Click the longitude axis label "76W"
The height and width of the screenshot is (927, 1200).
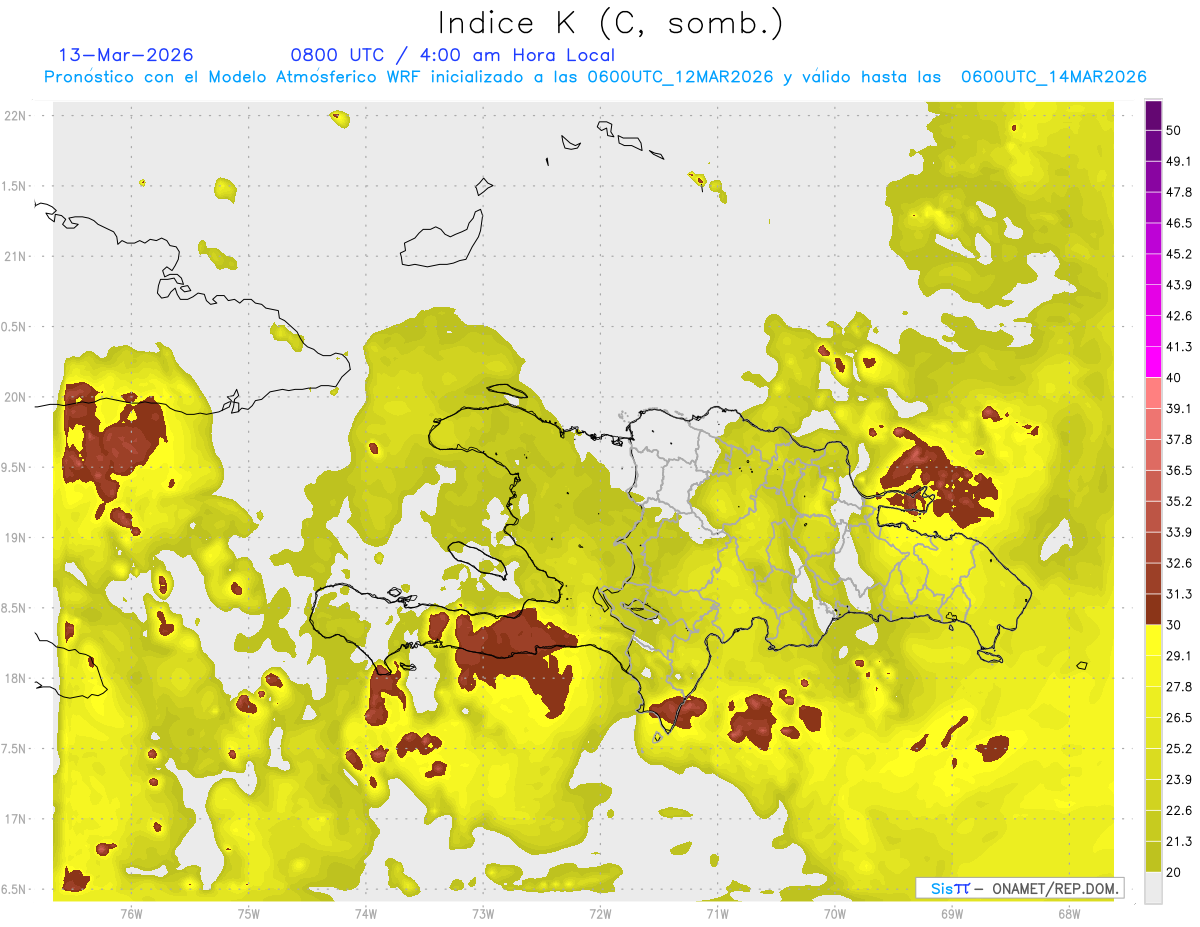[x=131, y=913]
